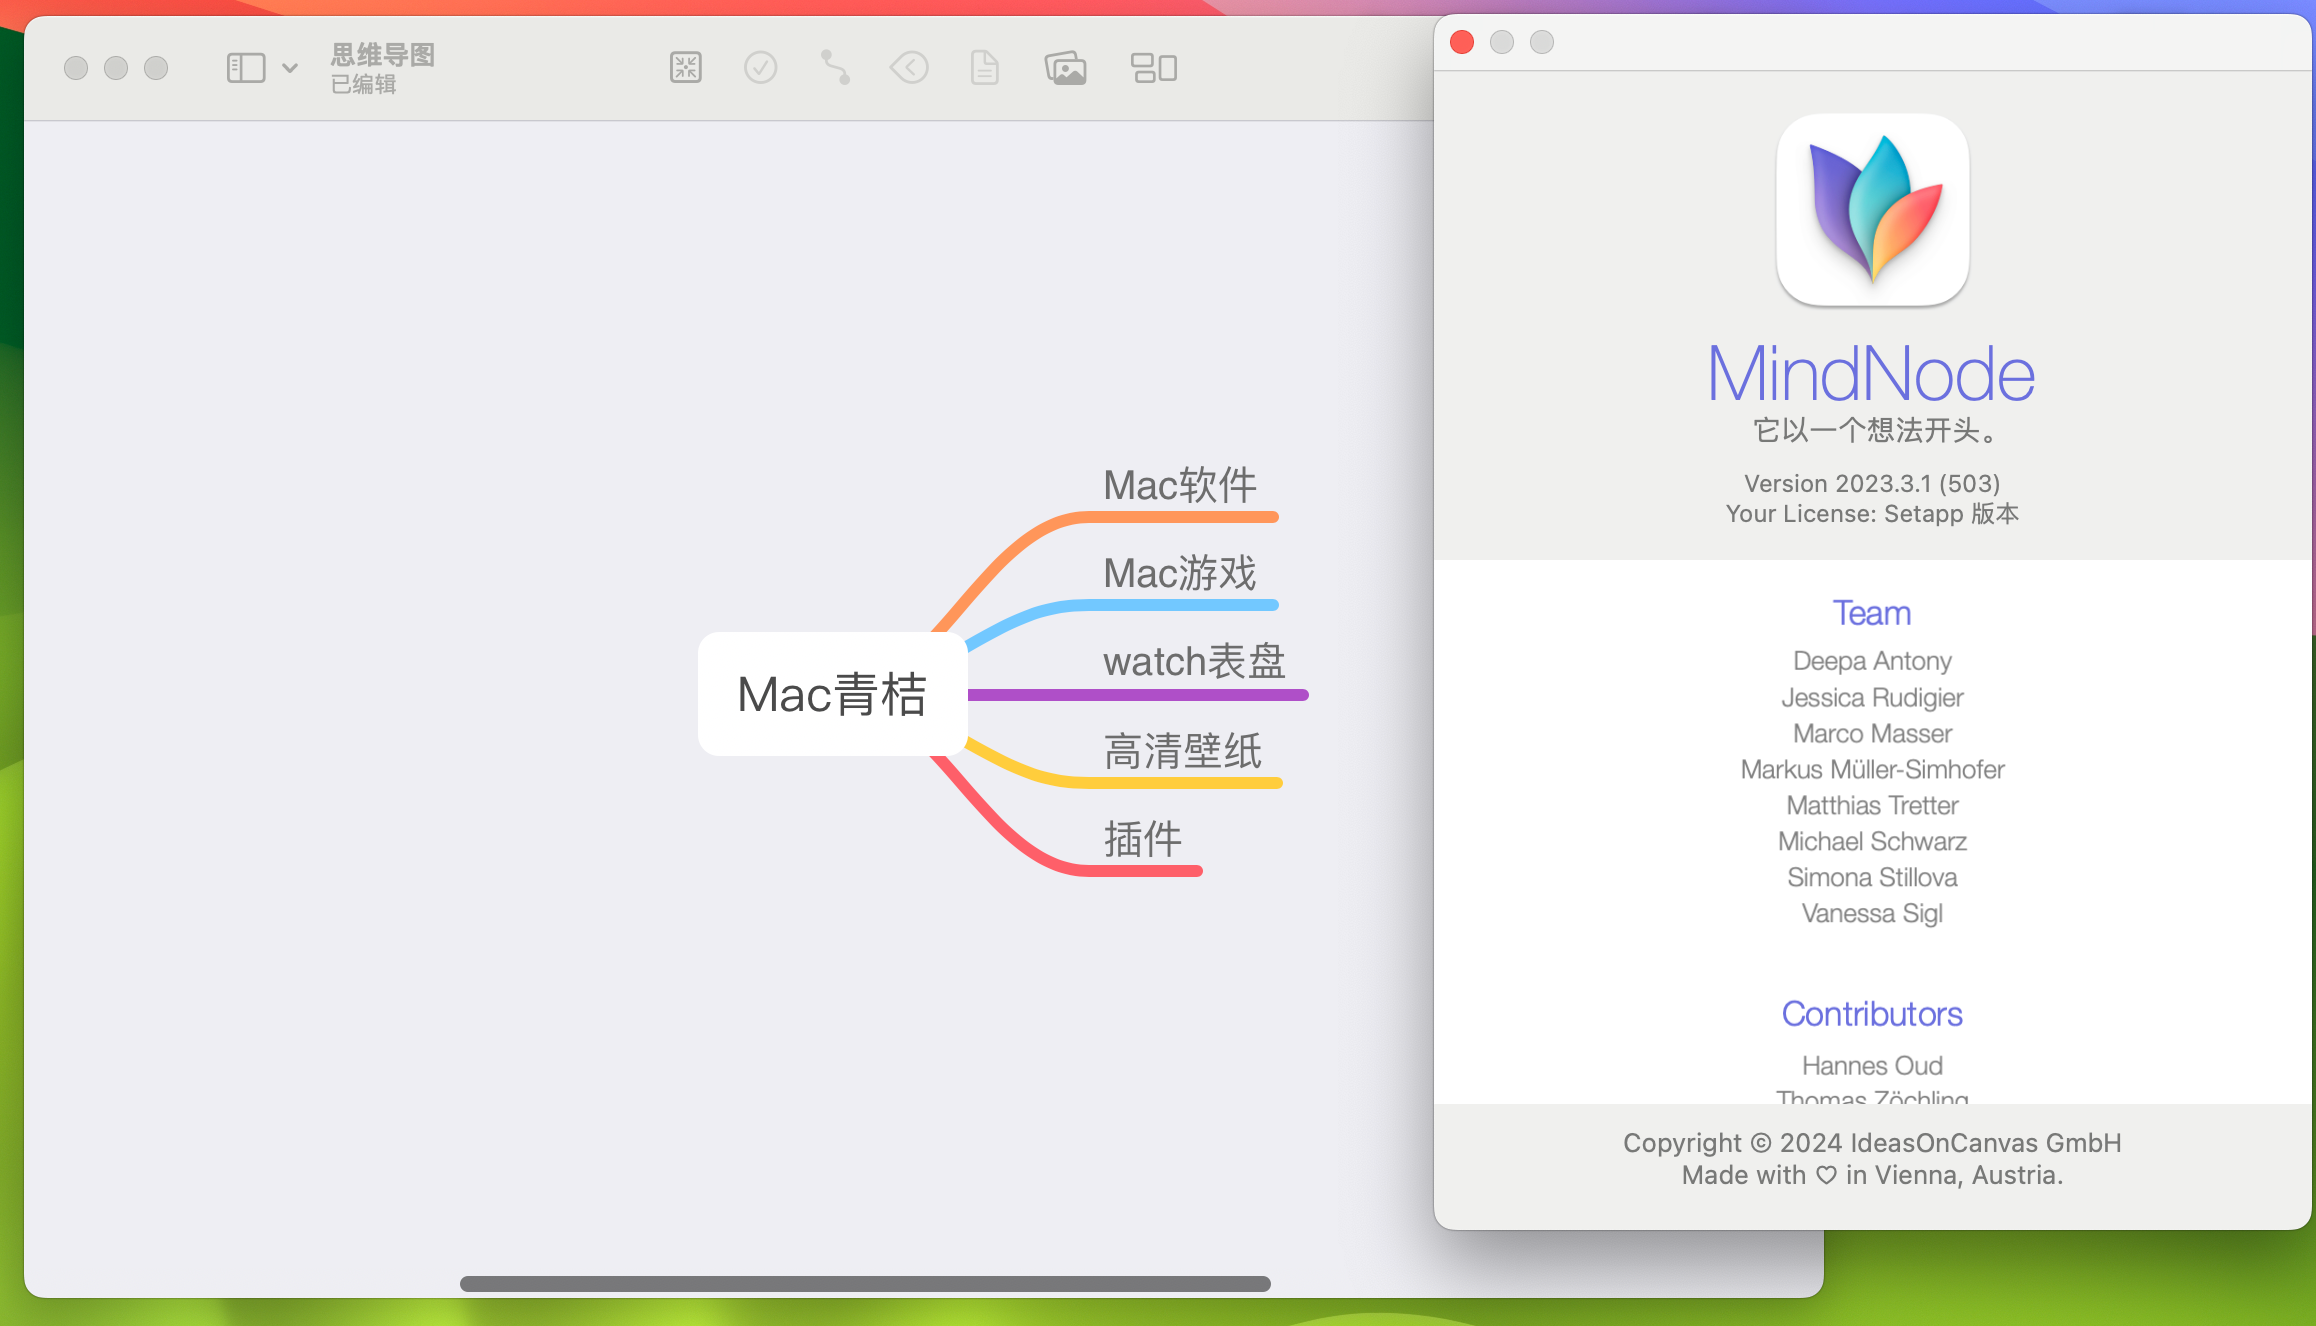
Task: Click the horizontal scrollbar in mind map window
Action: click(x=865, y=1284)
